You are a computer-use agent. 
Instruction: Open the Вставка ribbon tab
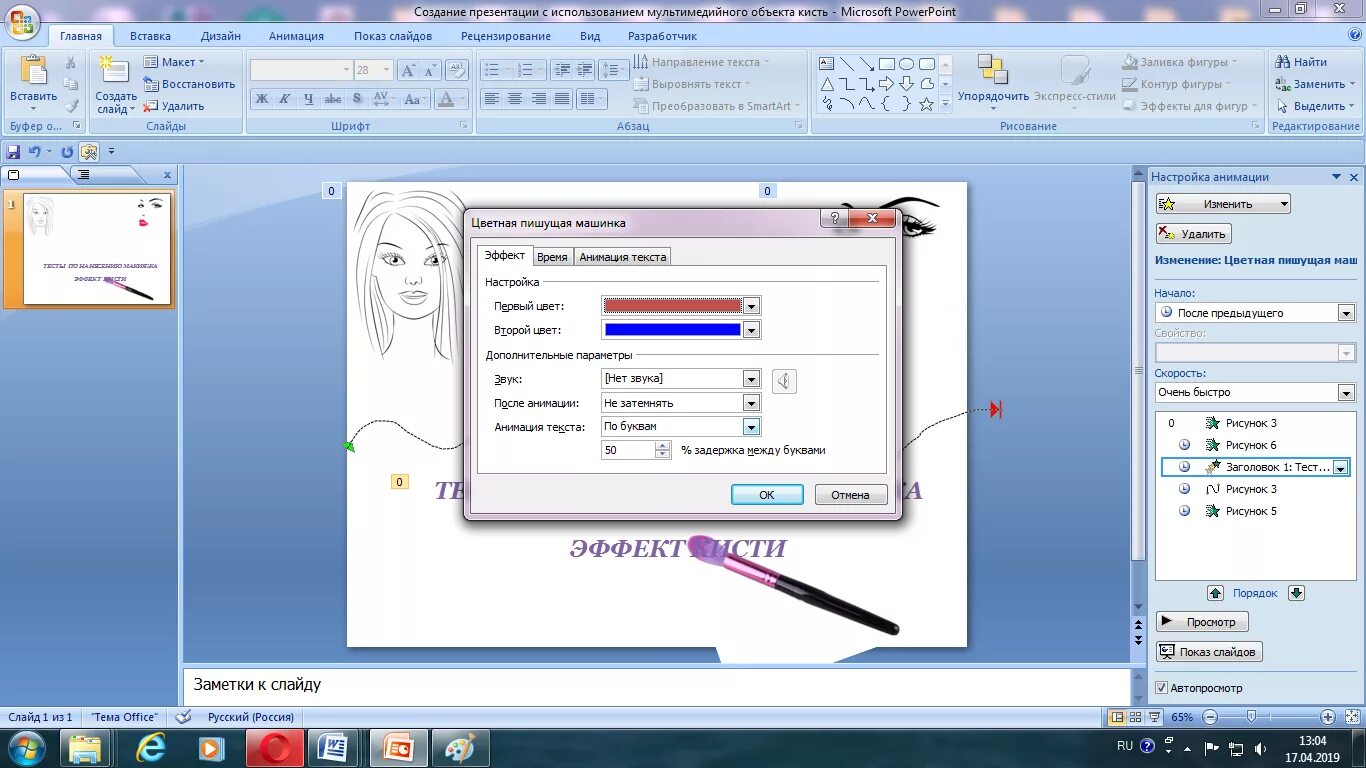[x=150, y=36]
